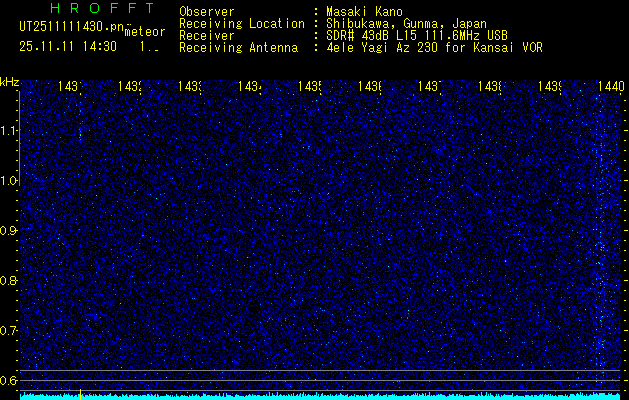Click the "Observer" field label
This screenshot has height=400, width=629.
pyautogui.click(x=207, y=12)
